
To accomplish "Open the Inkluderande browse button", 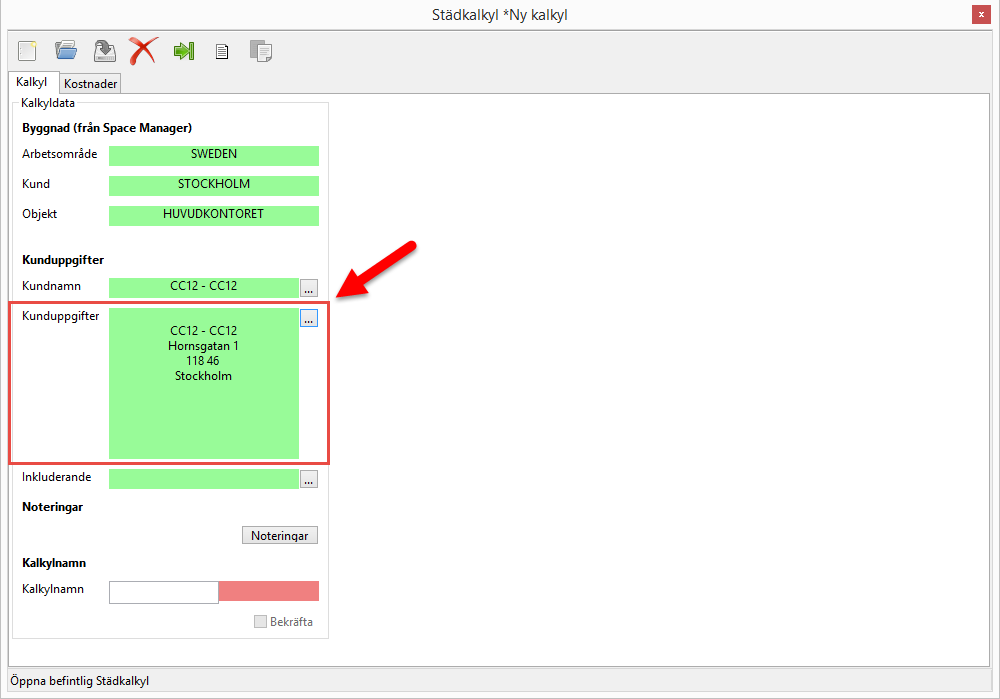I will pyautogui.click(x=309, y=479).
